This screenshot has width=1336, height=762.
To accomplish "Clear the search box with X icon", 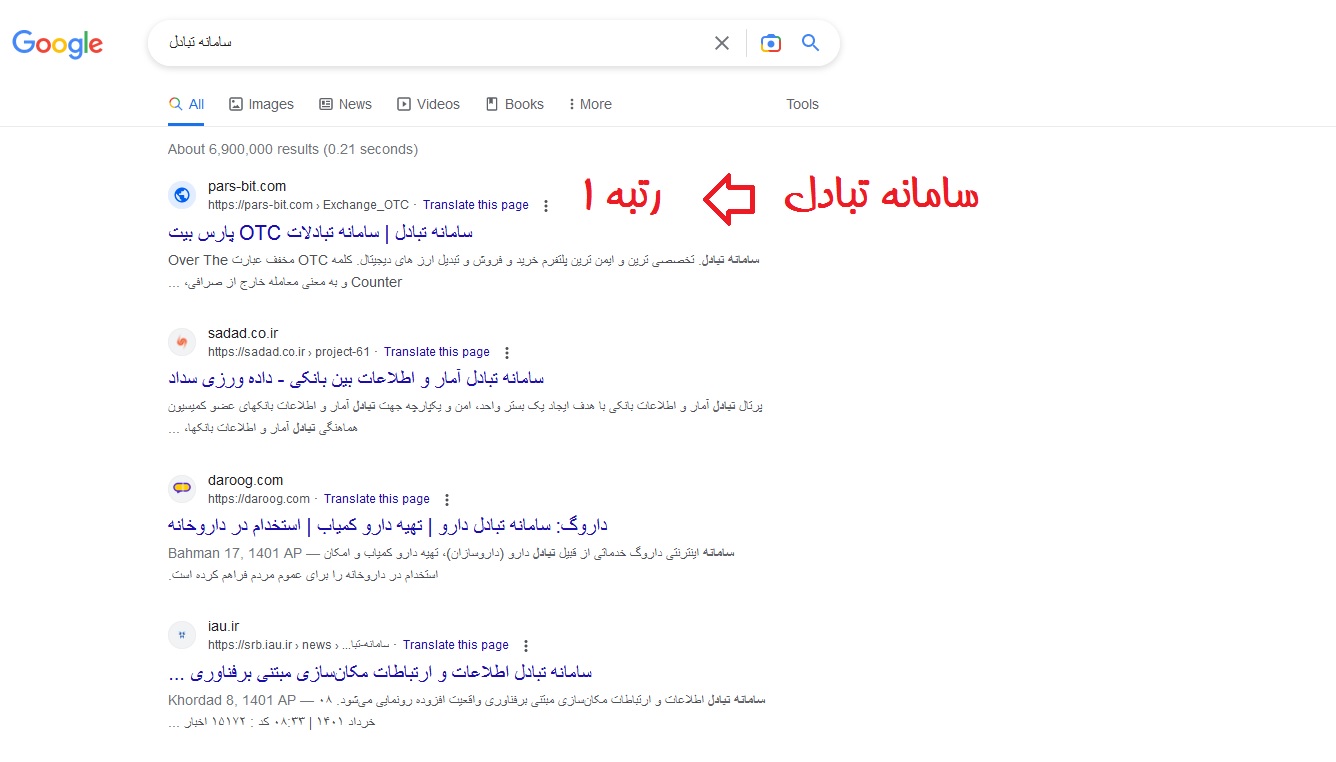I will tap(721, 43).
